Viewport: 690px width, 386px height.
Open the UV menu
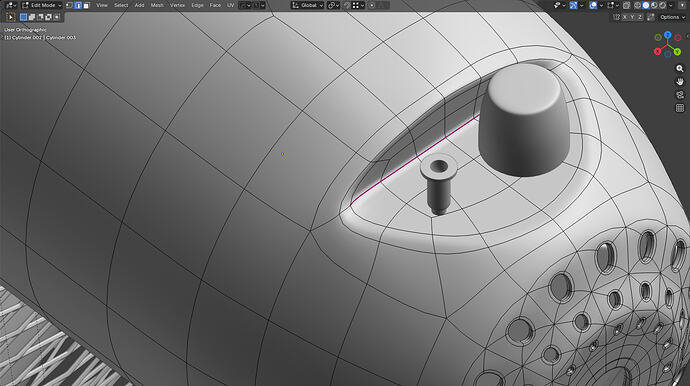[231, 5]
